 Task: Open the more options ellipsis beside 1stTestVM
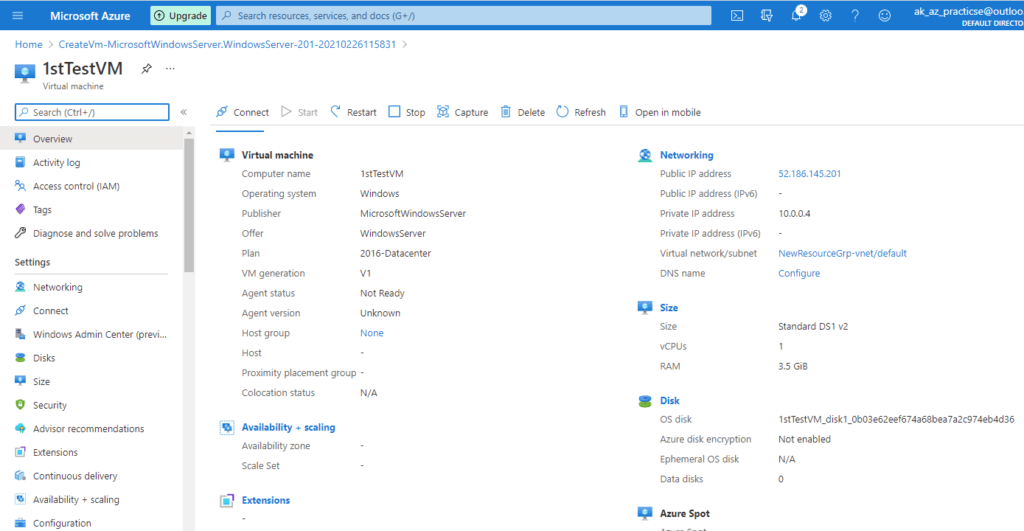(170, 69)
